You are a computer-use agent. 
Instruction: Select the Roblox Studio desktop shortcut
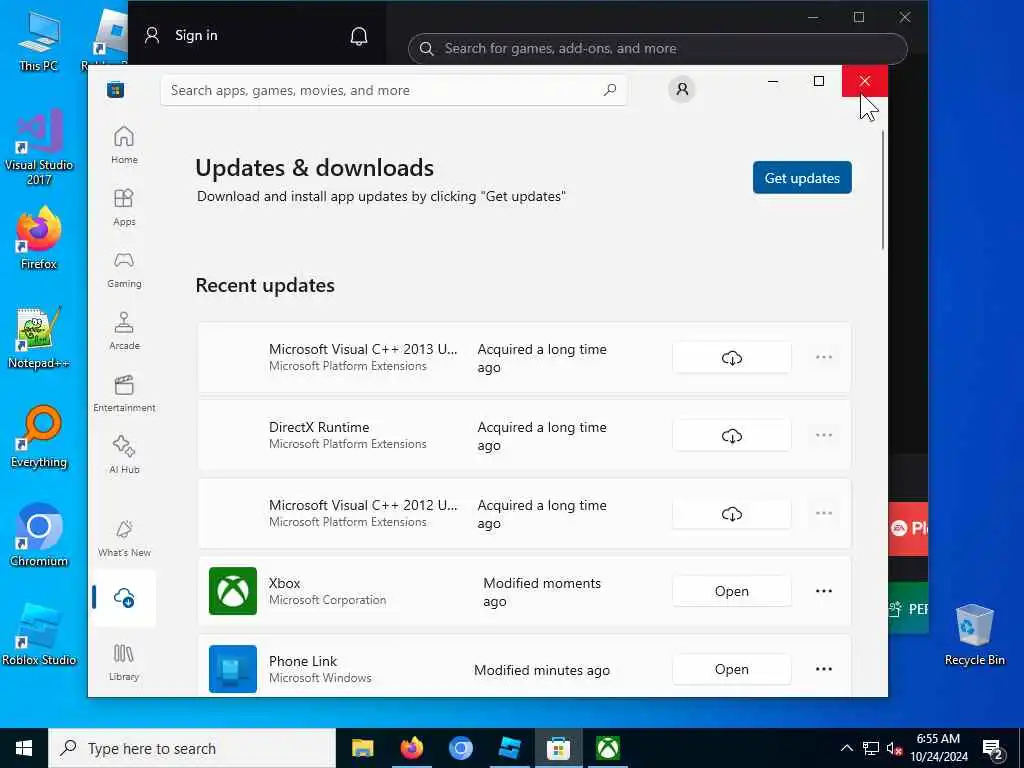click(x=39, y=635)
